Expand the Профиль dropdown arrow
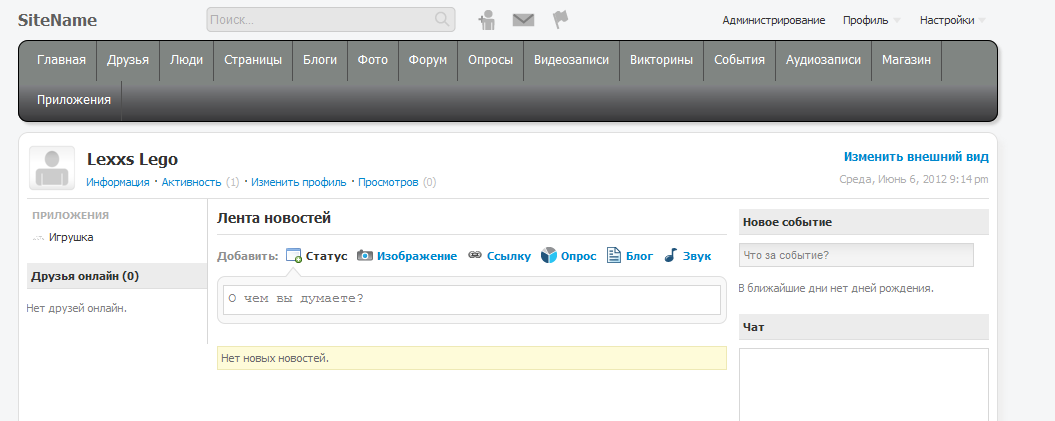 896,21
